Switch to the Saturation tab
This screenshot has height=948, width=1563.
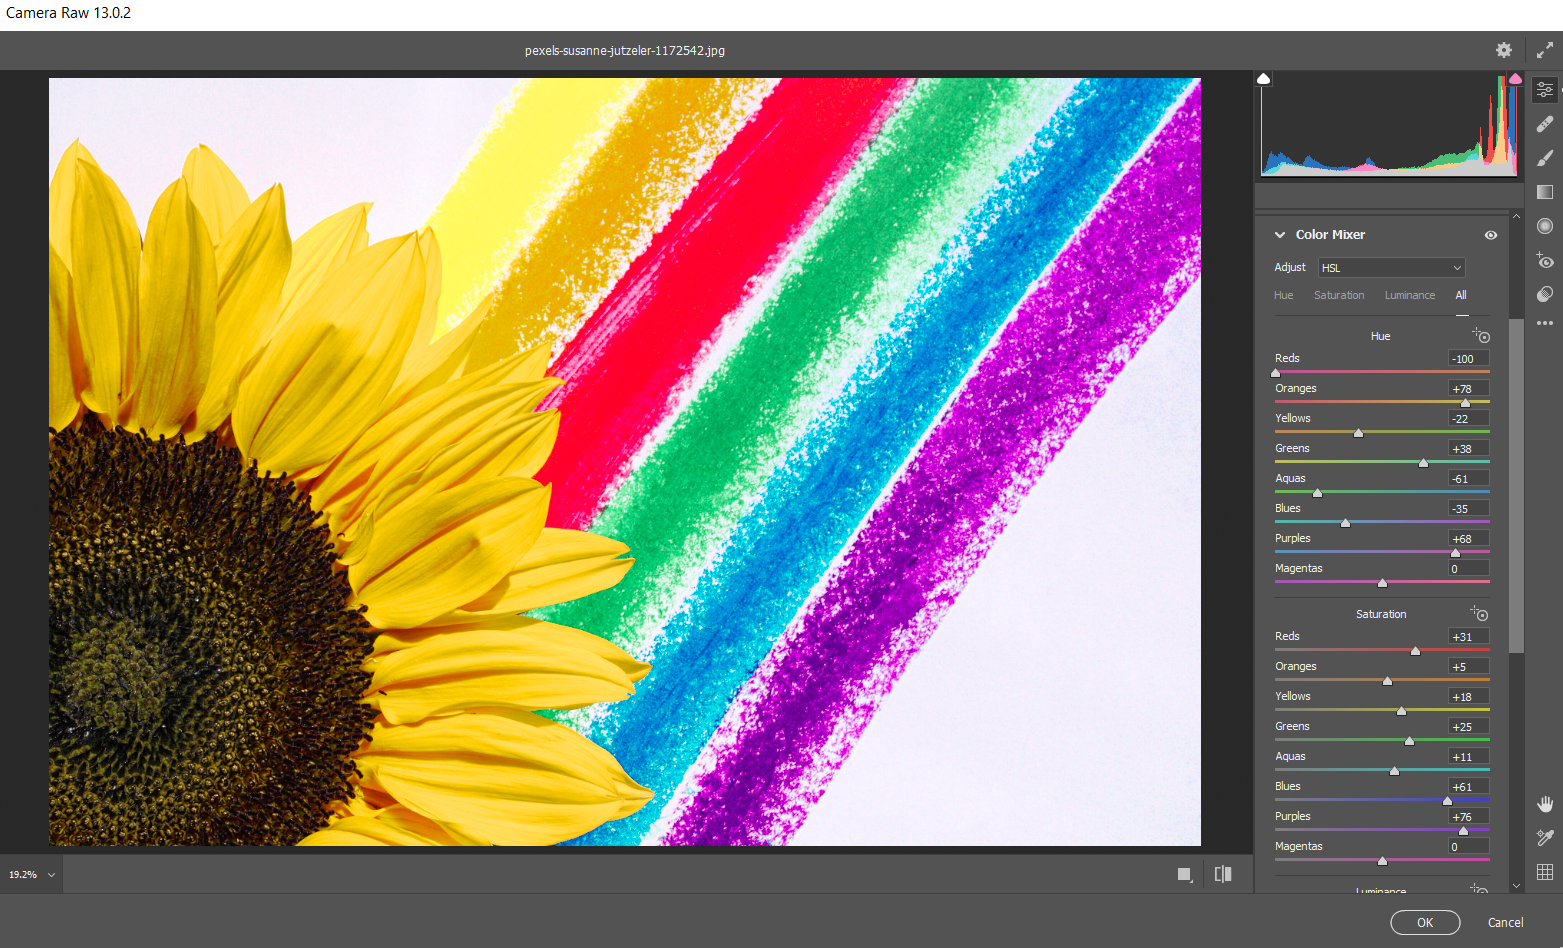point(1339,295)
